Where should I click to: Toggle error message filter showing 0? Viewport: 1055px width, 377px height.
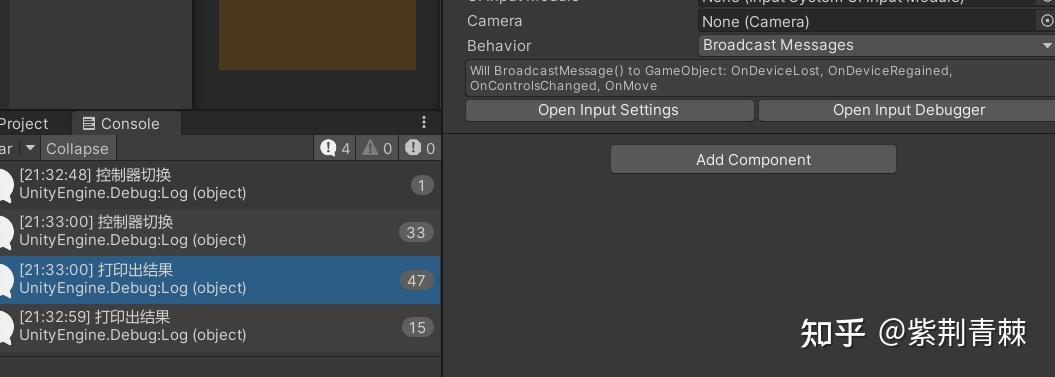point(420,148)
